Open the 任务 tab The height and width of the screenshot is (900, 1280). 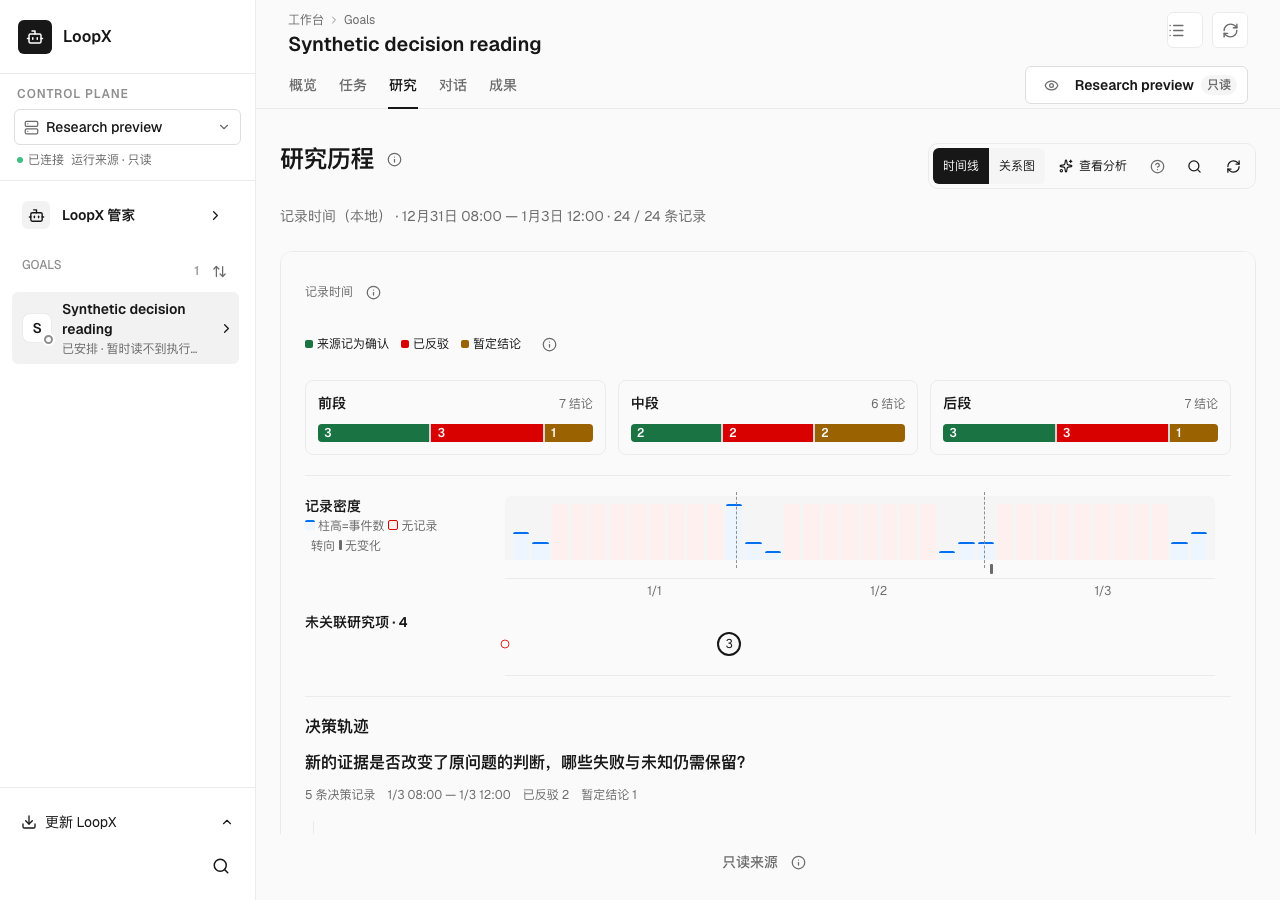(353, 85)
